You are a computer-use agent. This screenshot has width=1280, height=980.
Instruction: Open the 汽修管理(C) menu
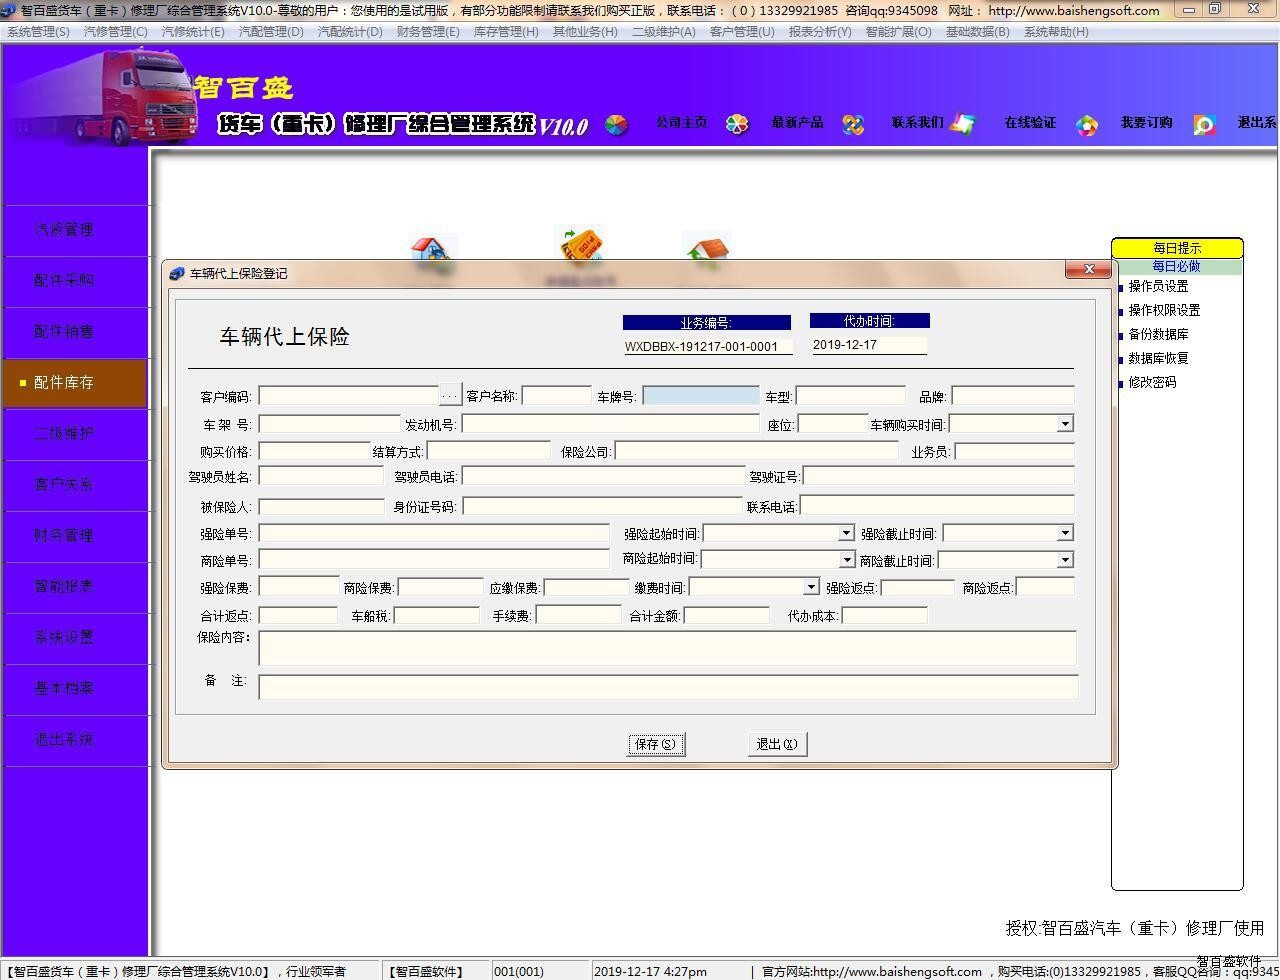pos(115,31)
